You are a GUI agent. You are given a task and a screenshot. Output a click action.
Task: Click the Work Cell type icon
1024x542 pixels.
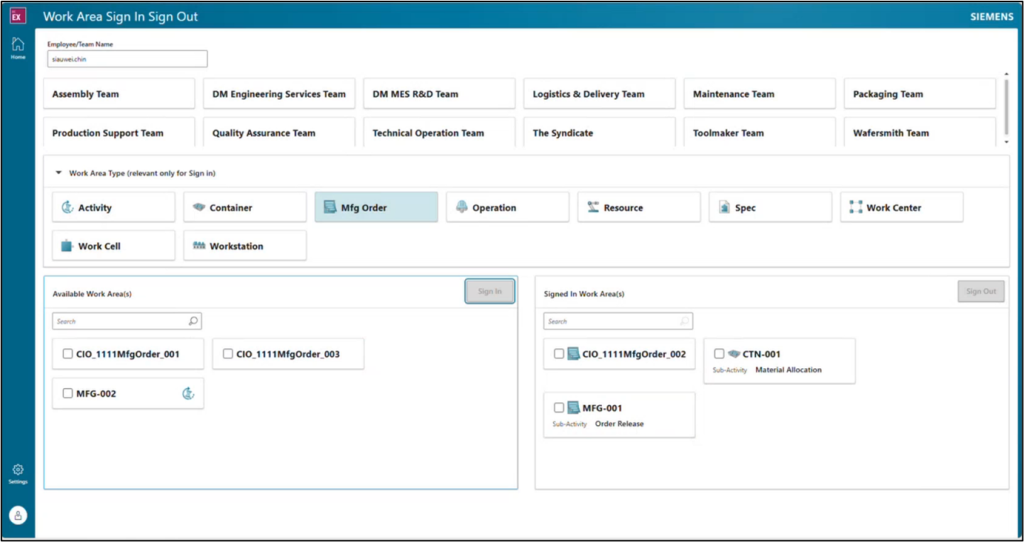click(67, 246)
